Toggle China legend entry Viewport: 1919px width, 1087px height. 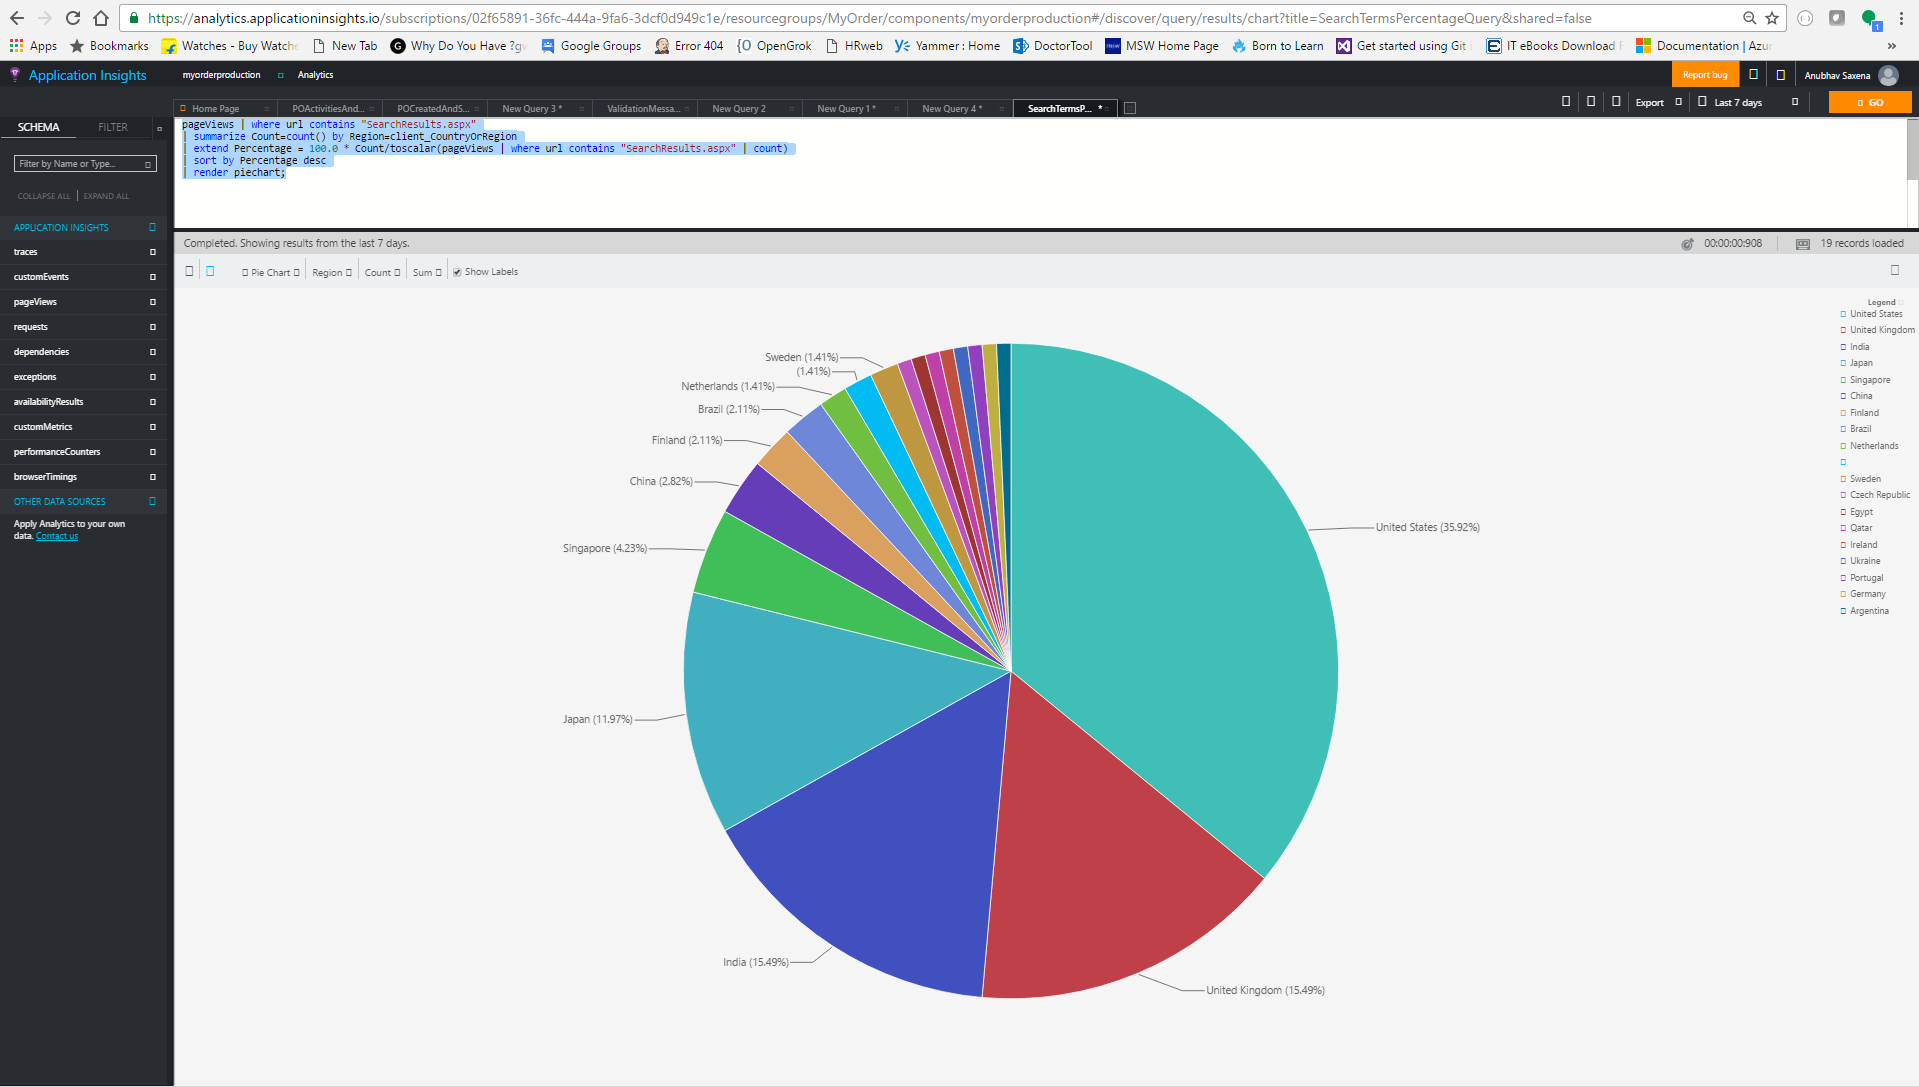coord(1856,396)
